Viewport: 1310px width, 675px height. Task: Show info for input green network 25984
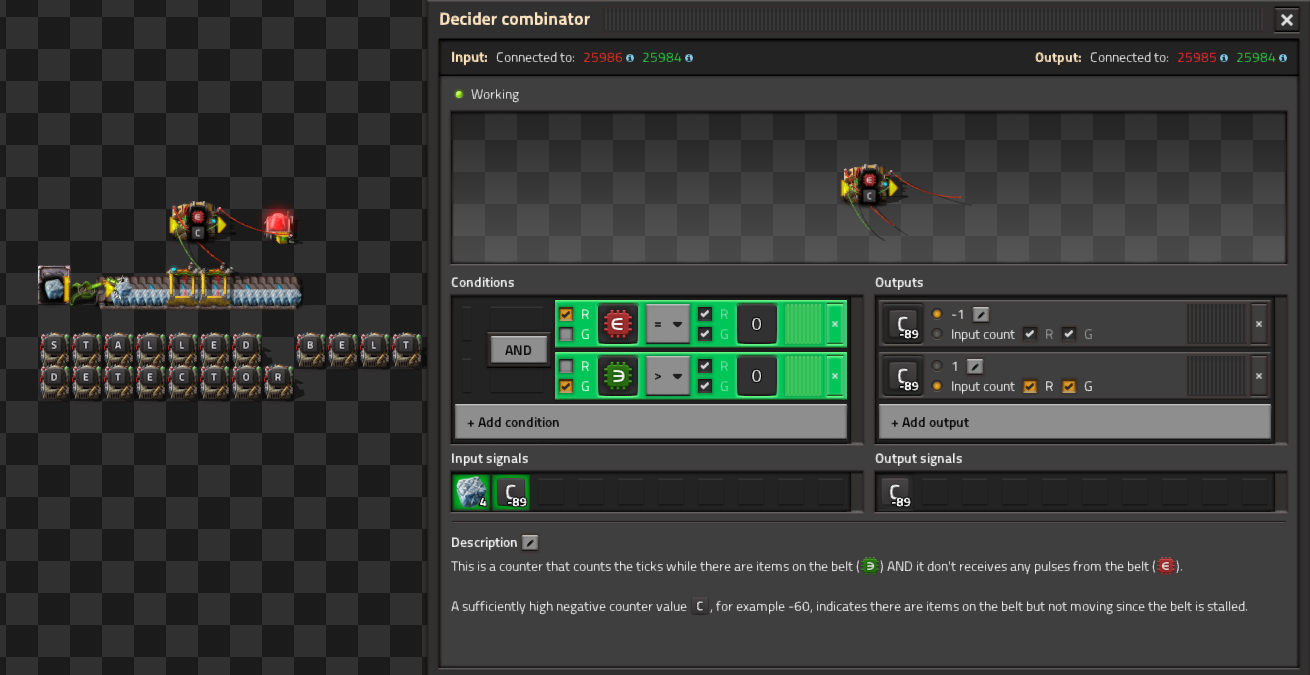tap(689, 58)
